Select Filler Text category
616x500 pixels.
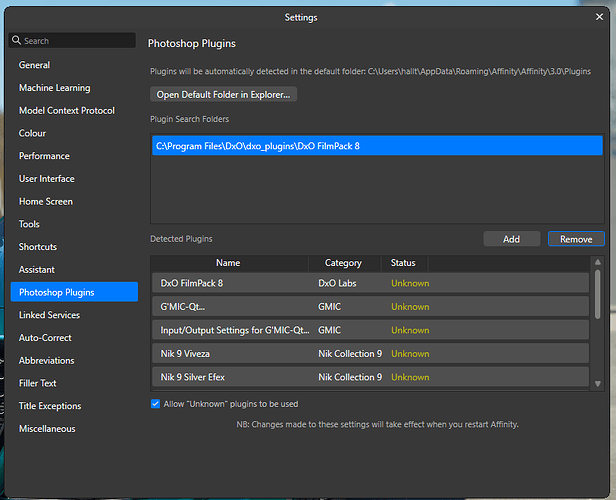38,383
